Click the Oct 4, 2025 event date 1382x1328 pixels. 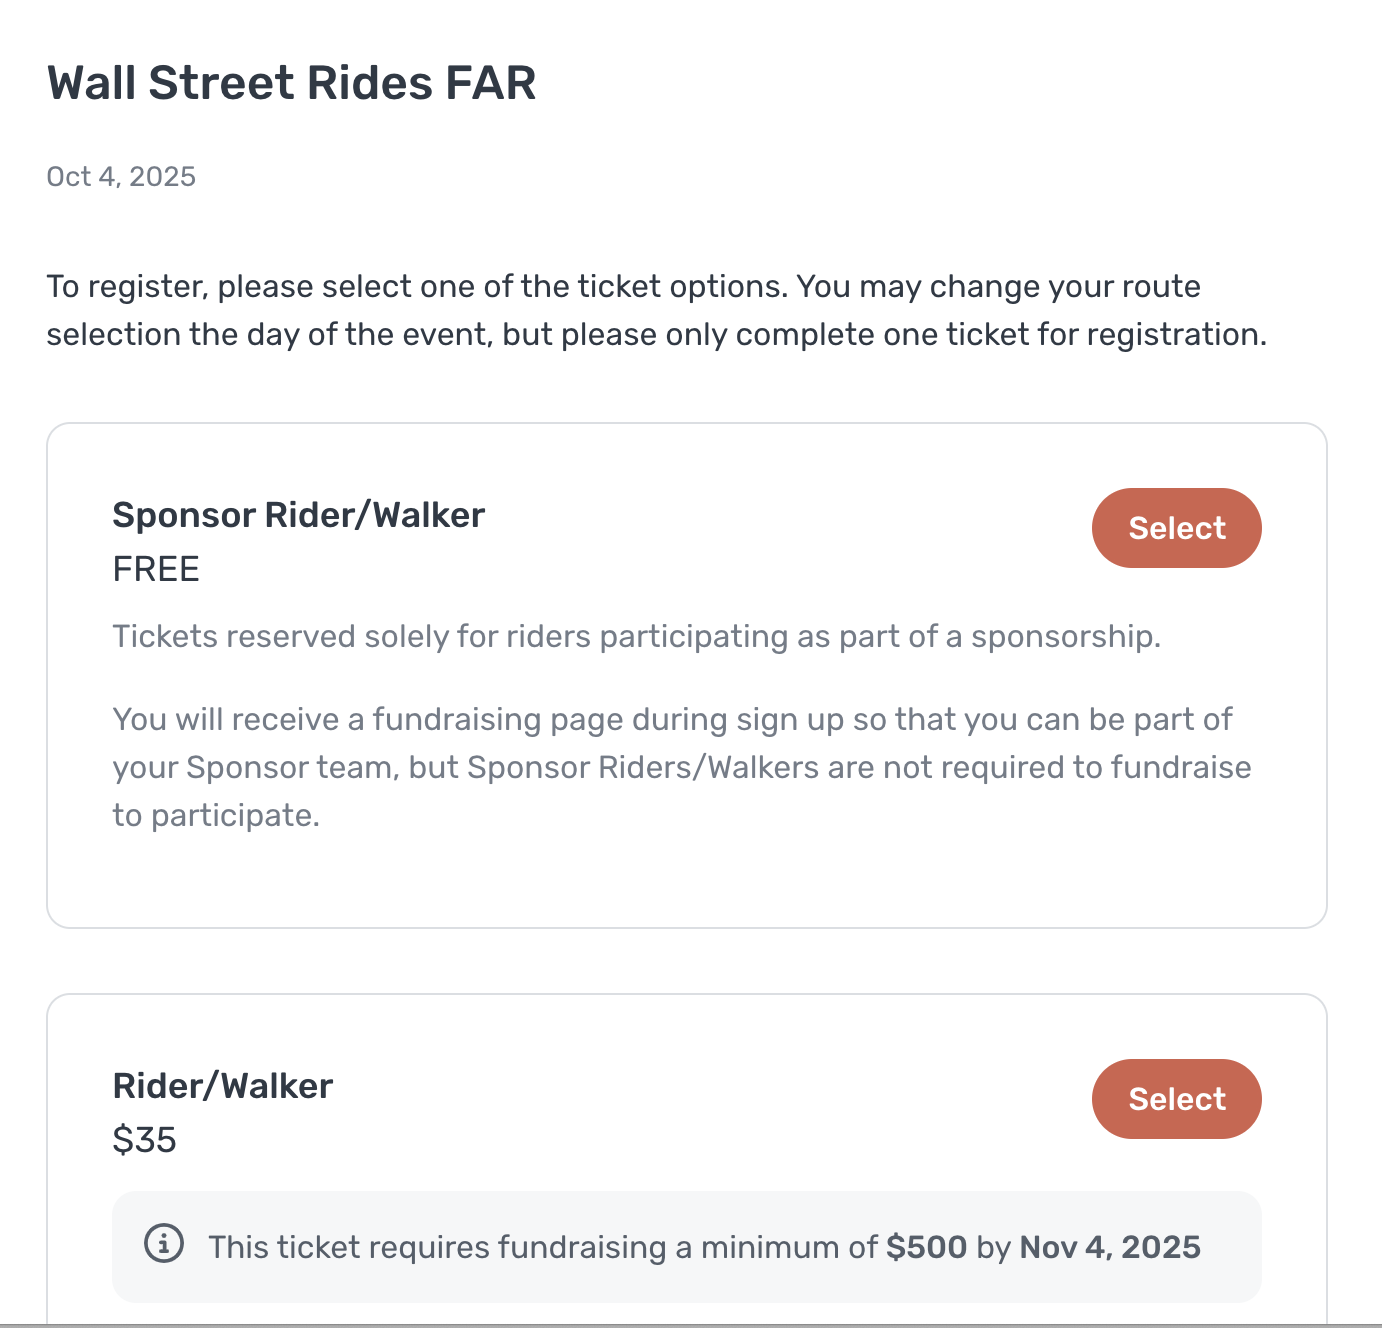(x=121, y=177)
